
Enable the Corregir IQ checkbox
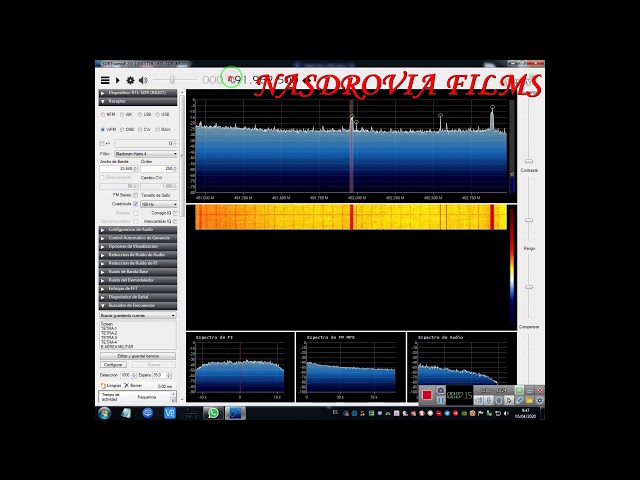(x=175, y=213)
